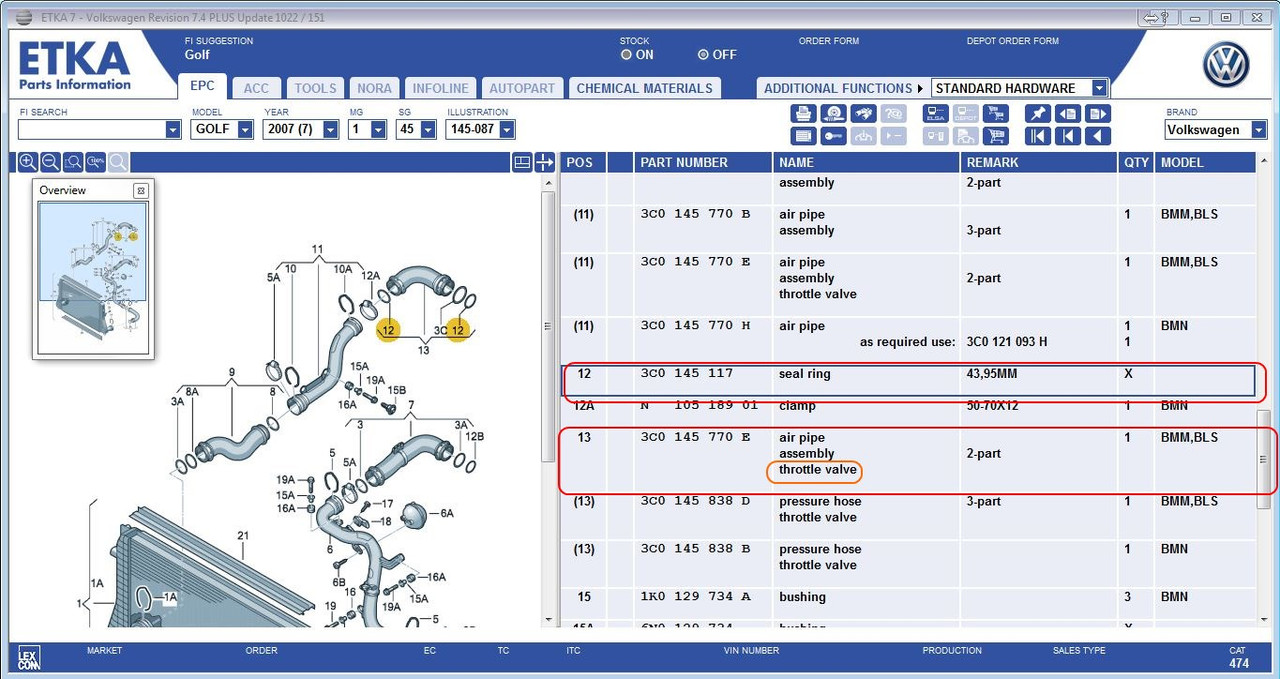Click the arrow icon beside the layout button
This screenshot has width=1280, height=679.
545,162
